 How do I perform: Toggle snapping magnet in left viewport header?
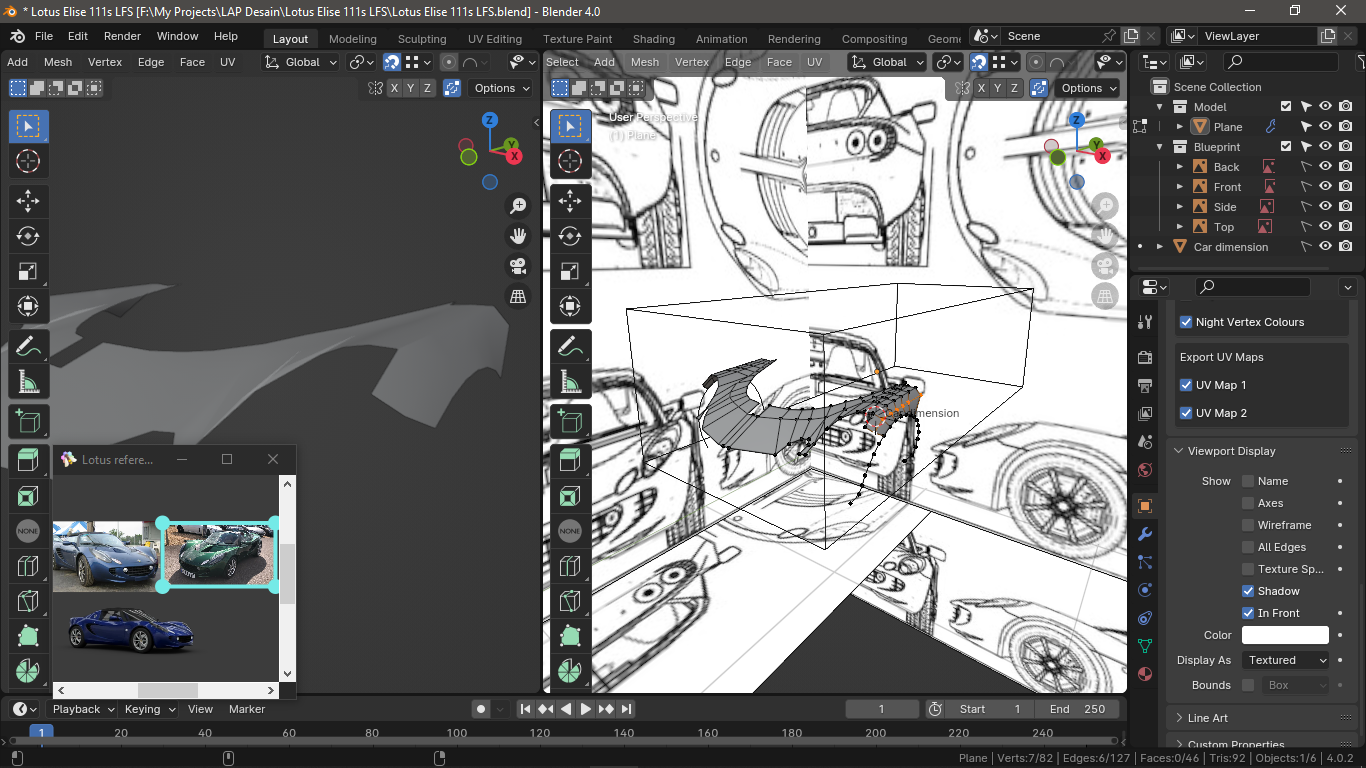(392, 62)
